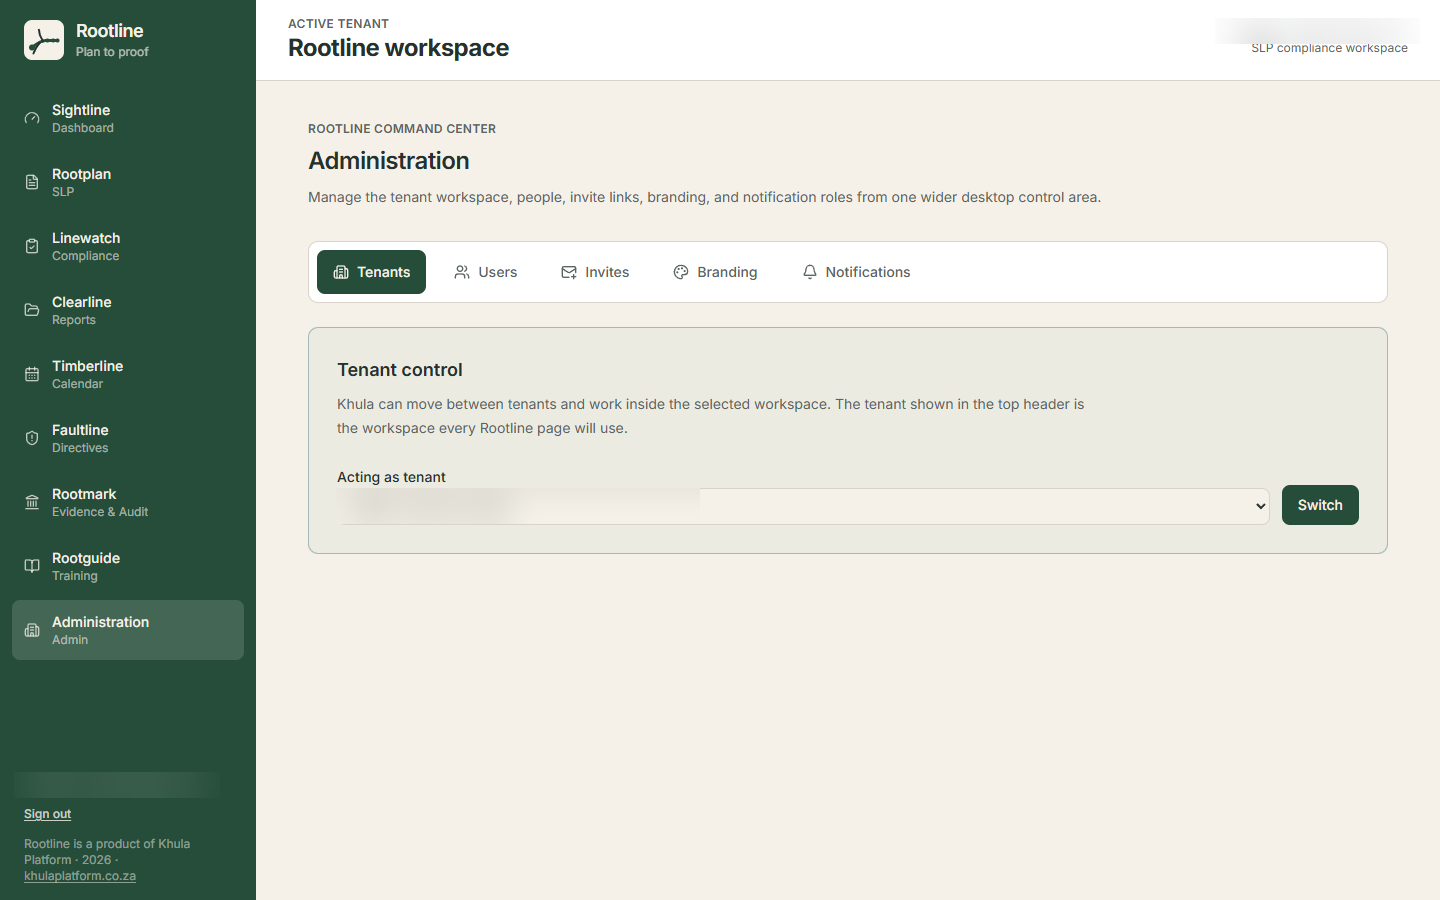Viewport: 1440px width, 900px height.
Task: Click the Faultline shield icon
Action: point(32,438)
